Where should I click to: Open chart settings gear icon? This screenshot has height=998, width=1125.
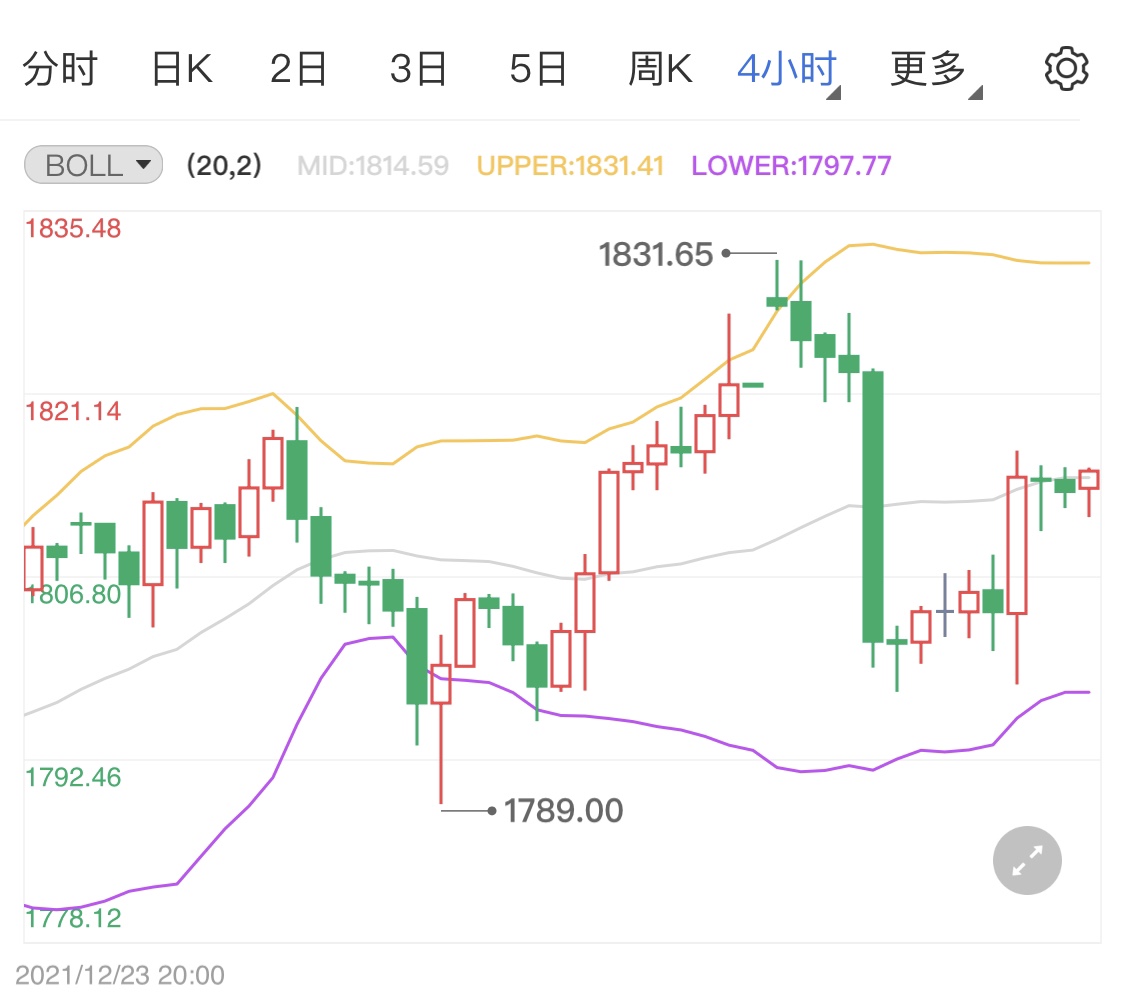pos(1066,69)
